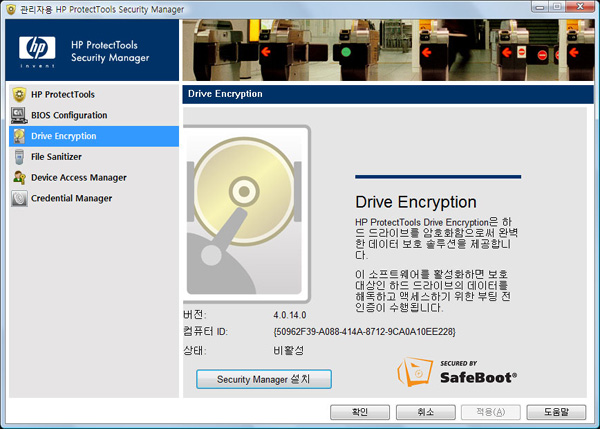Click the BIOS Configuration computer icon
The image size is (600, 429).
click(x=19, y=115)
